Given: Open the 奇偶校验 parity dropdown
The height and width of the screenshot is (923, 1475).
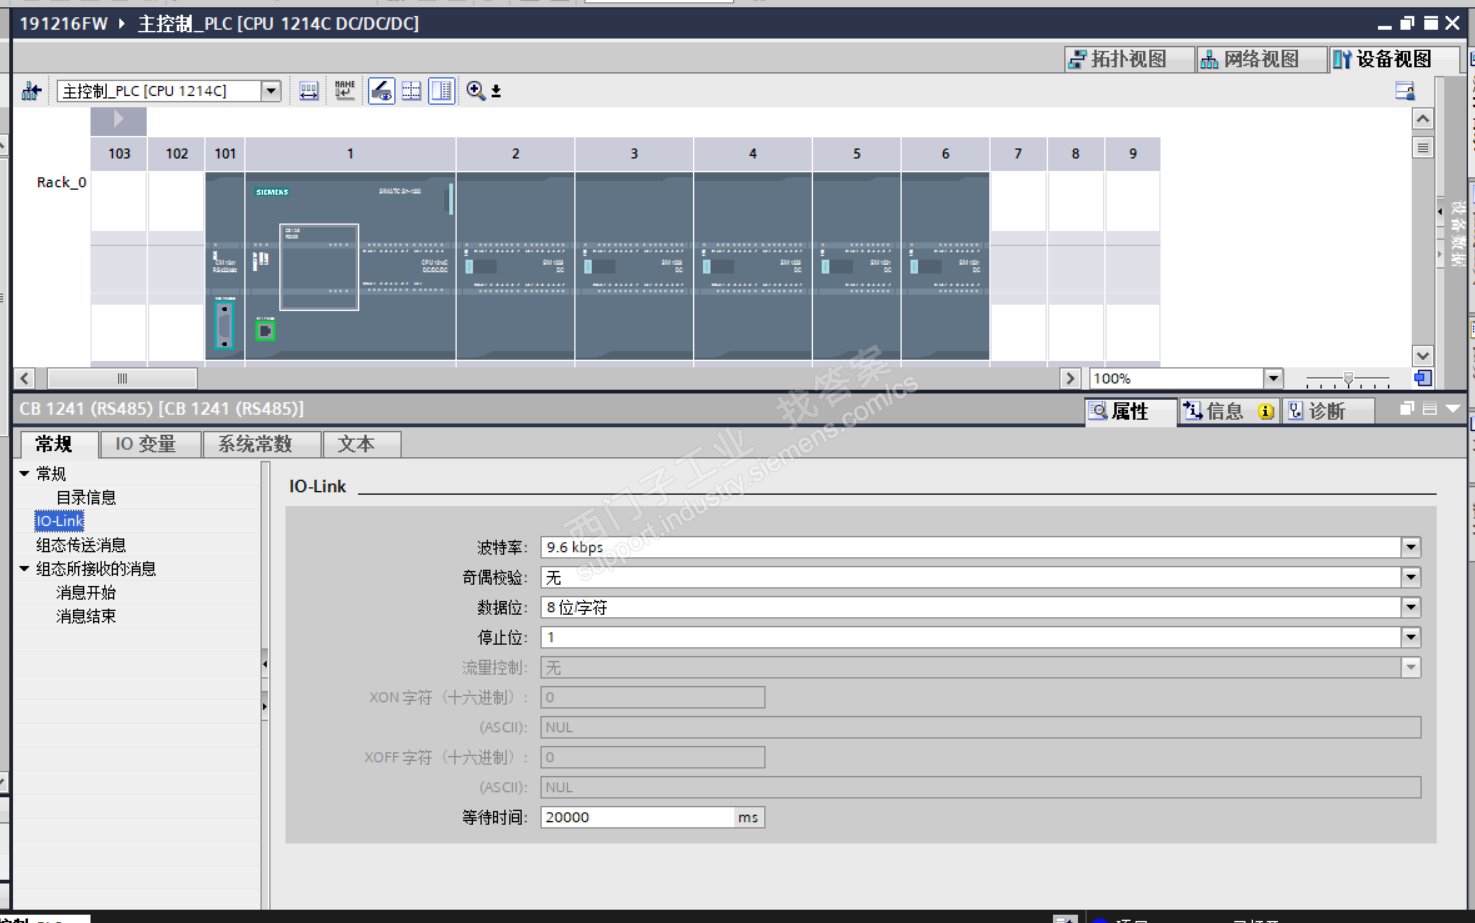Looking at the screenshot, I should point(1410,577).
